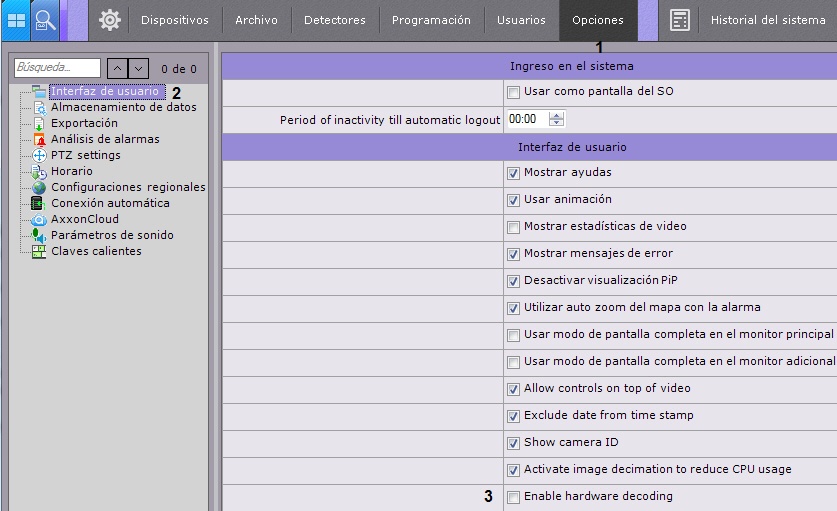
Task: Click the Análisis de alarmas icon
Action: 40,139
